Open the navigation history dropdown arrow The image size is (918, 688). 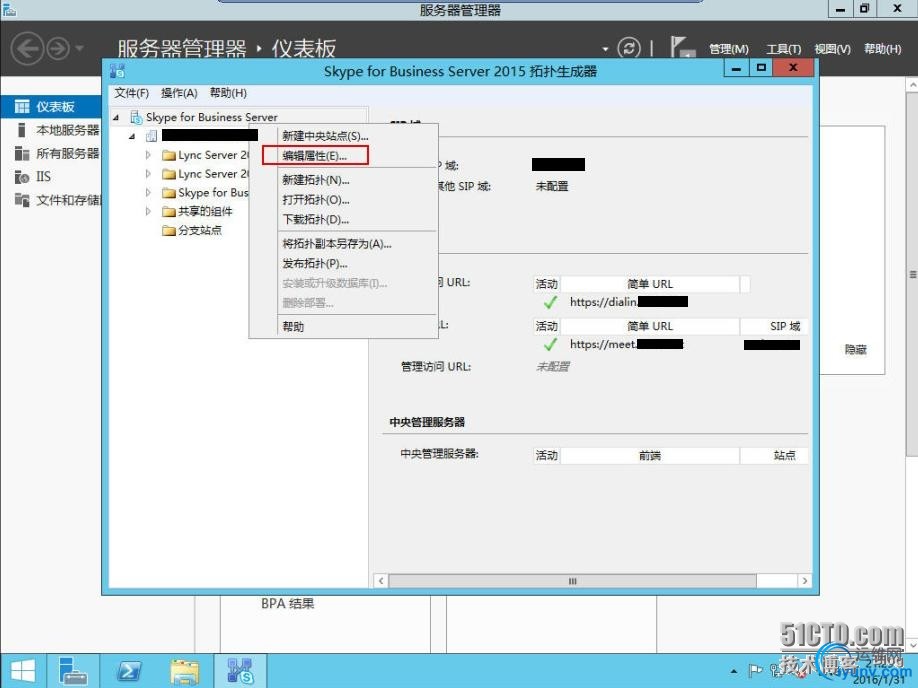coord(80,48)
